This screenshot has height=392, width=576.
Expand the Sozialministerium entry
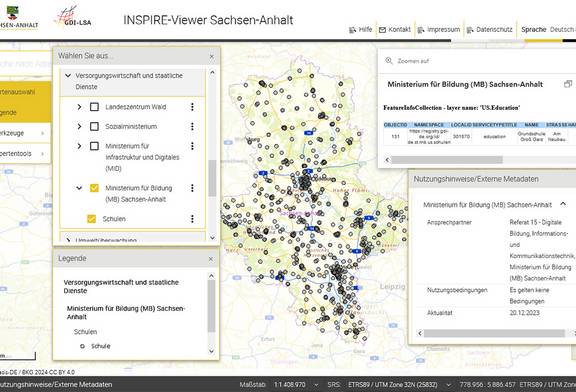79,126
